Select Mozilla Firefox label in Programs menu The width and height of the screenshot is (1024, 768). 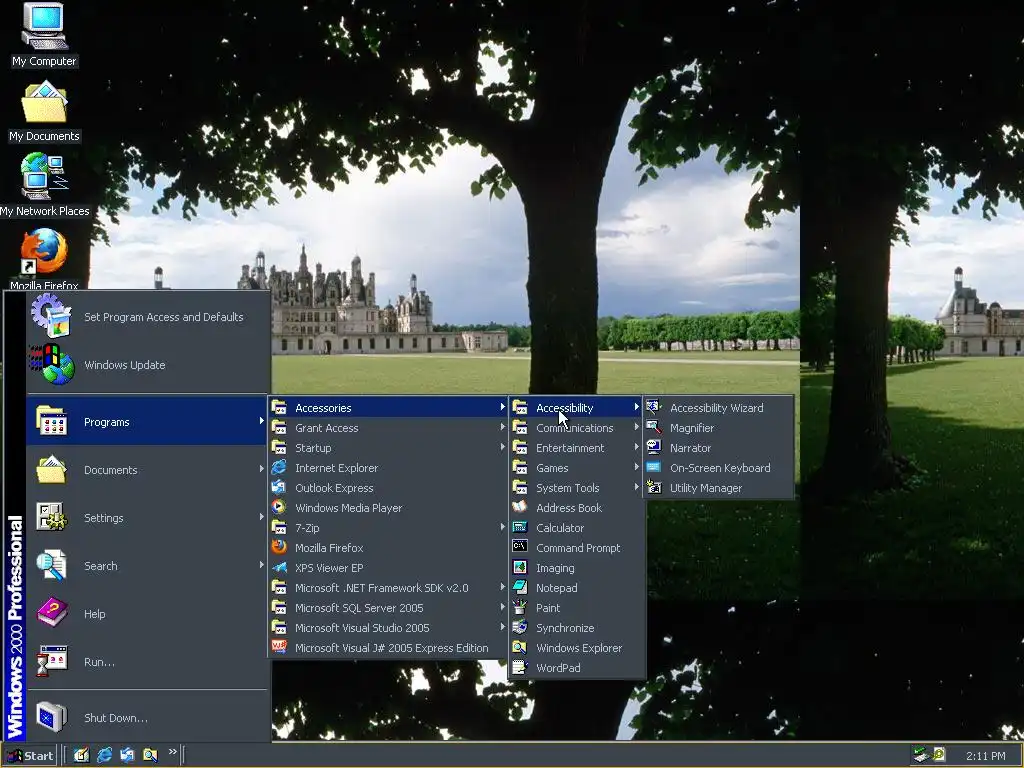click(328, 548)
